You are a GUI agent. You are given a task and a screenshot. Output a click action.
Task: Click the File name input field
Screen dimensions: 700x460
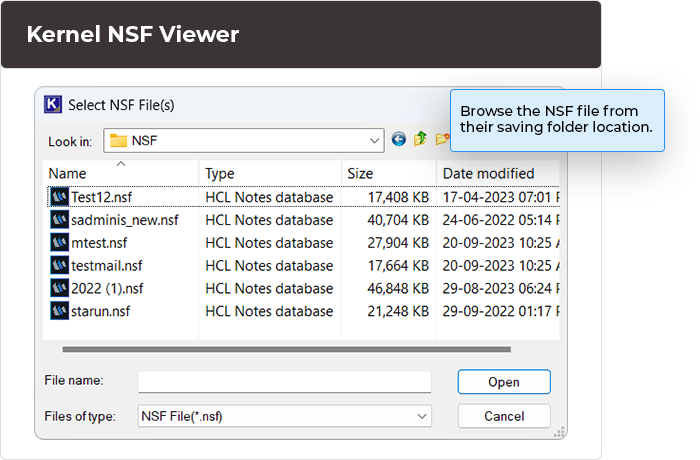click(x=284, y=382)
